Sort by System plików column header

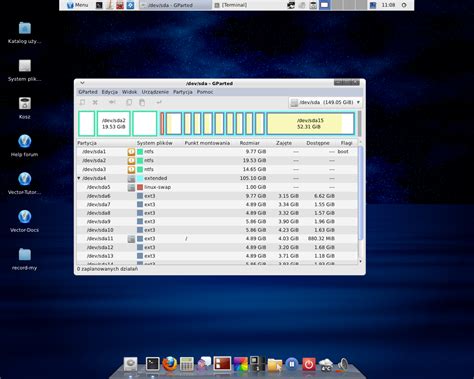click(155, 143)
